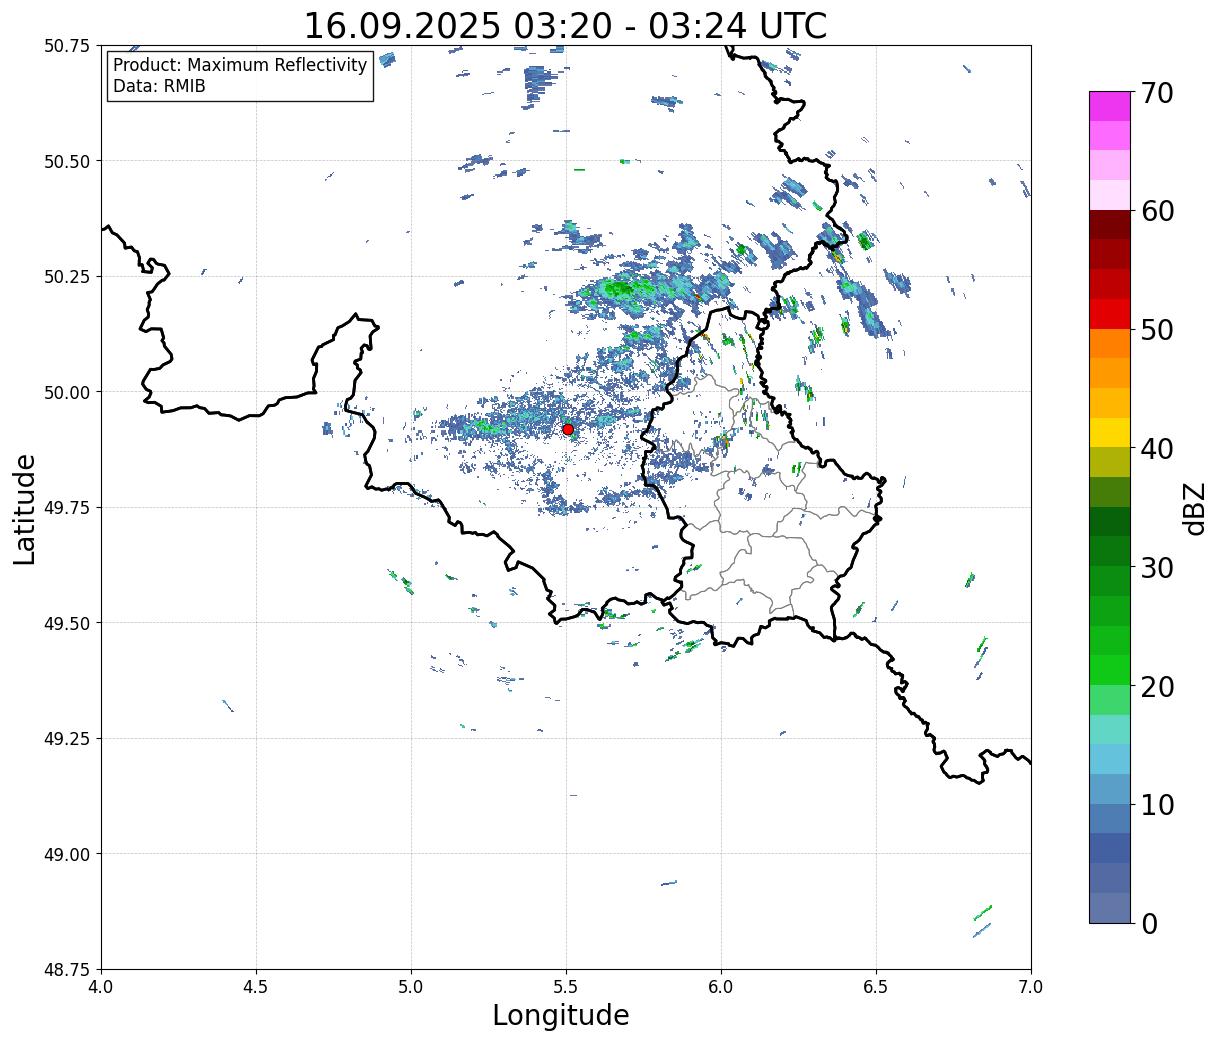Click the 'Latitude' axis label
Viewport: 1219px width, 1040px height.
click(x=25, y=509)
